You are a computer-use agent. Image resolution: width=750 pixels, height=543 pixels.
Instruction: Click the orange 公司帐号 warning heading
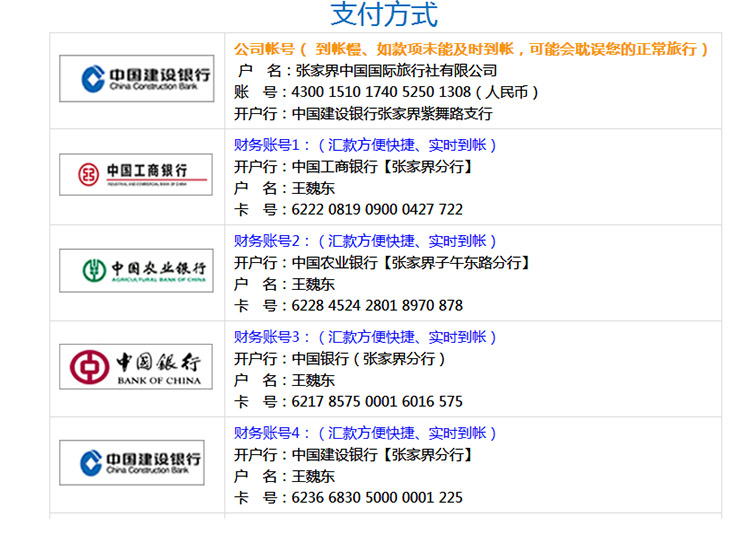pyautogui.click(x=472, y=49)
